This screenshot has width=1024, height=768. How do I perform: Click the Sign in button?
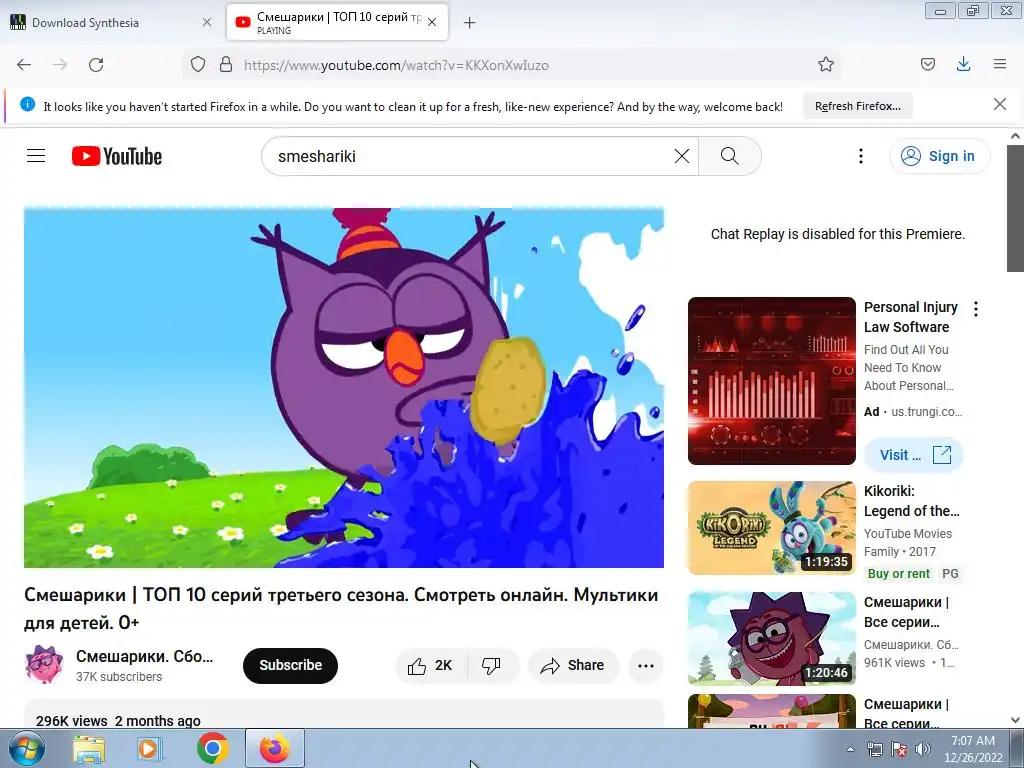tap(939, 156)
